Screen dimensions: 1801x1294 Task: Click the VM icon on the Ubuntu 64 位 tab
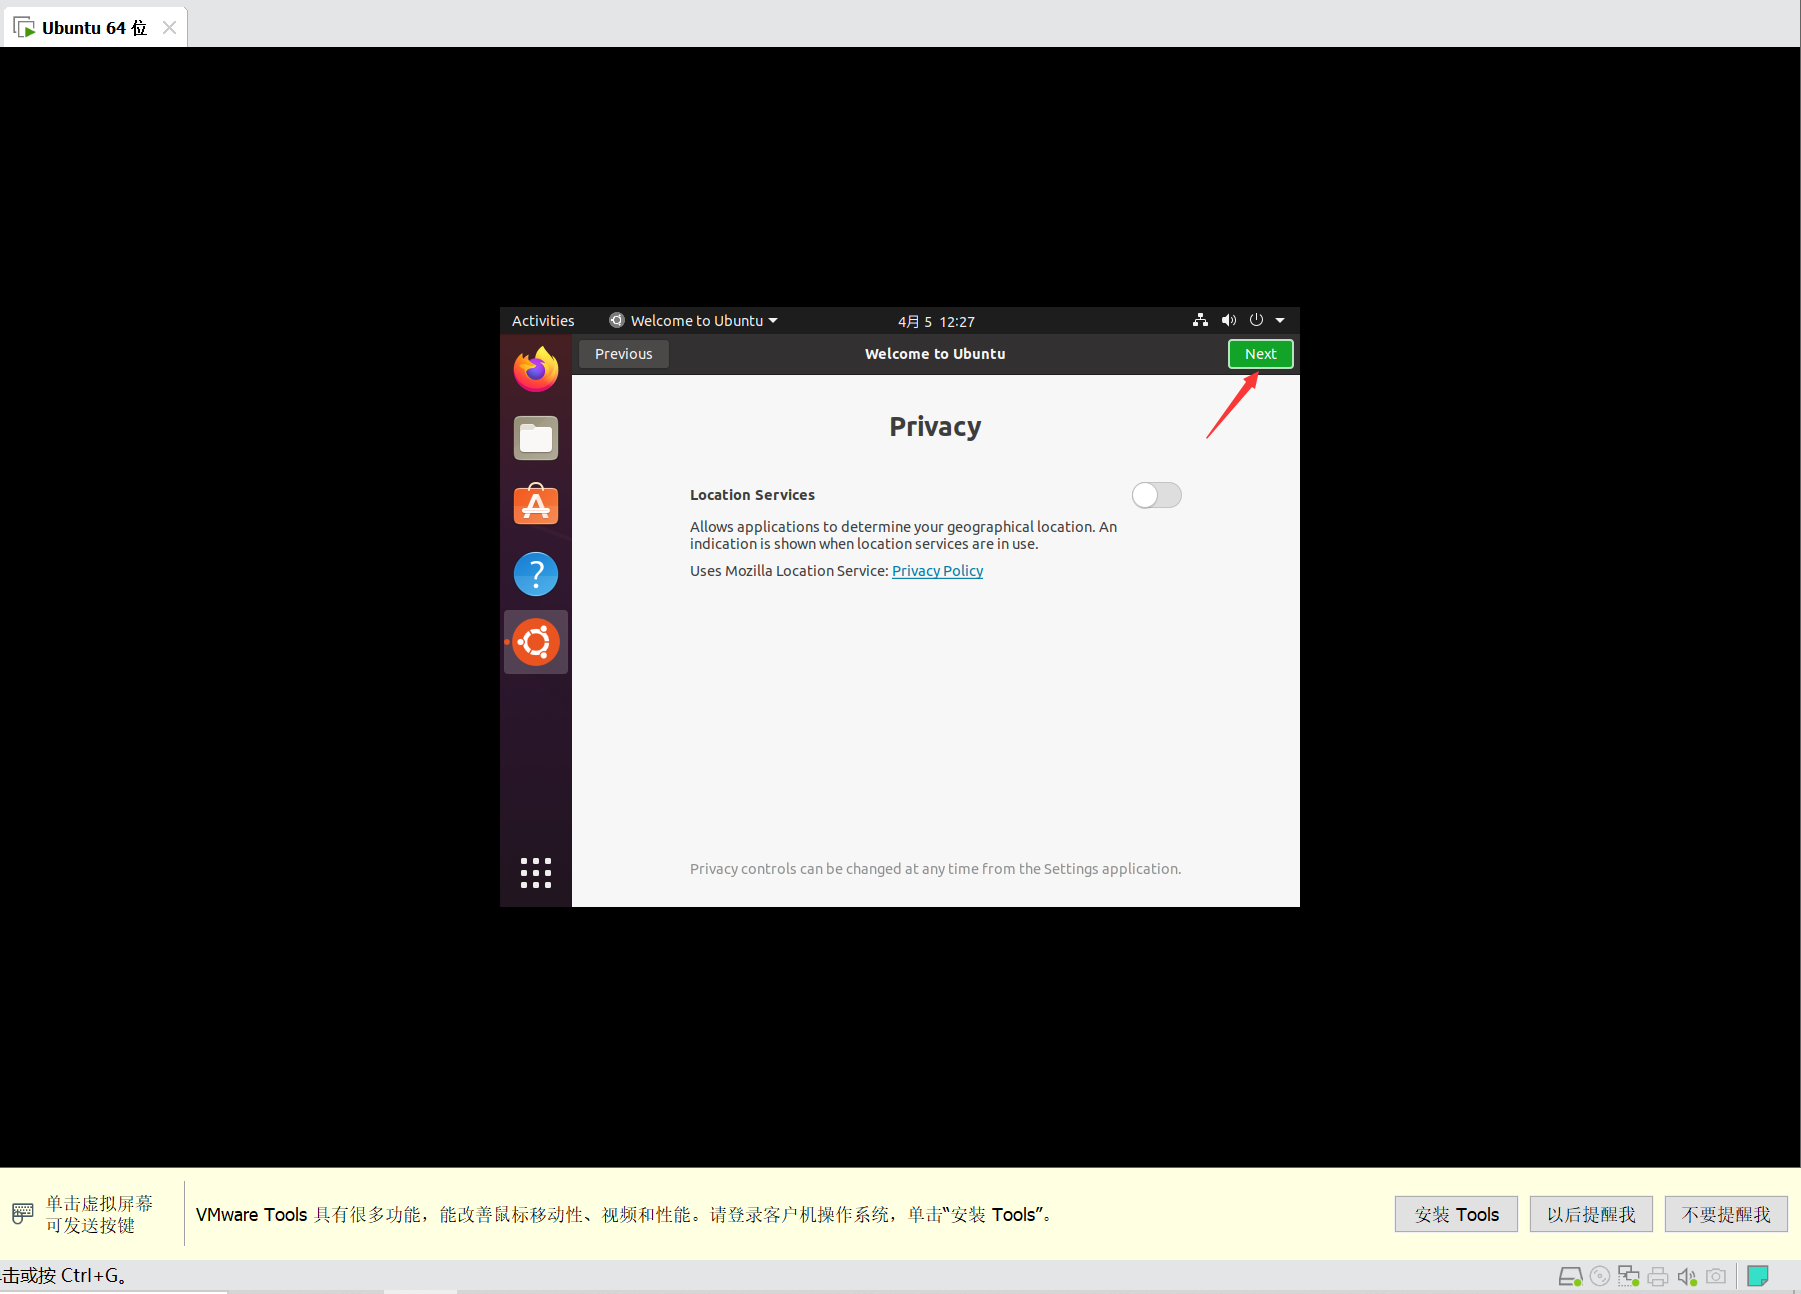point(24,27)
